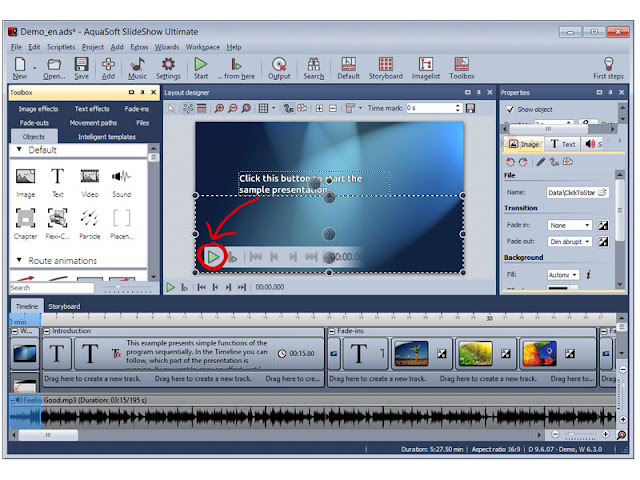Image resolution: width=640 pixels, height=480 pixels.
Task: Open grid options dropdown arrow
Action: (x=273, y=108)
